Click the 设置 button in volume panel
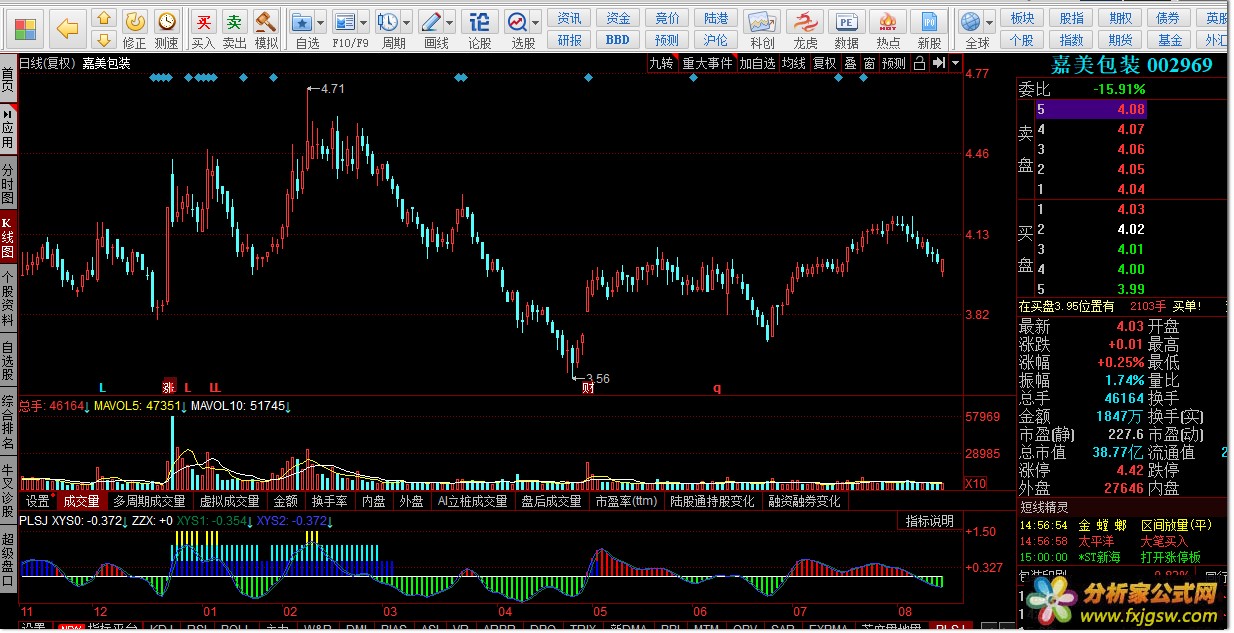This screenshot has width=1234, height=633. (38, 501)
